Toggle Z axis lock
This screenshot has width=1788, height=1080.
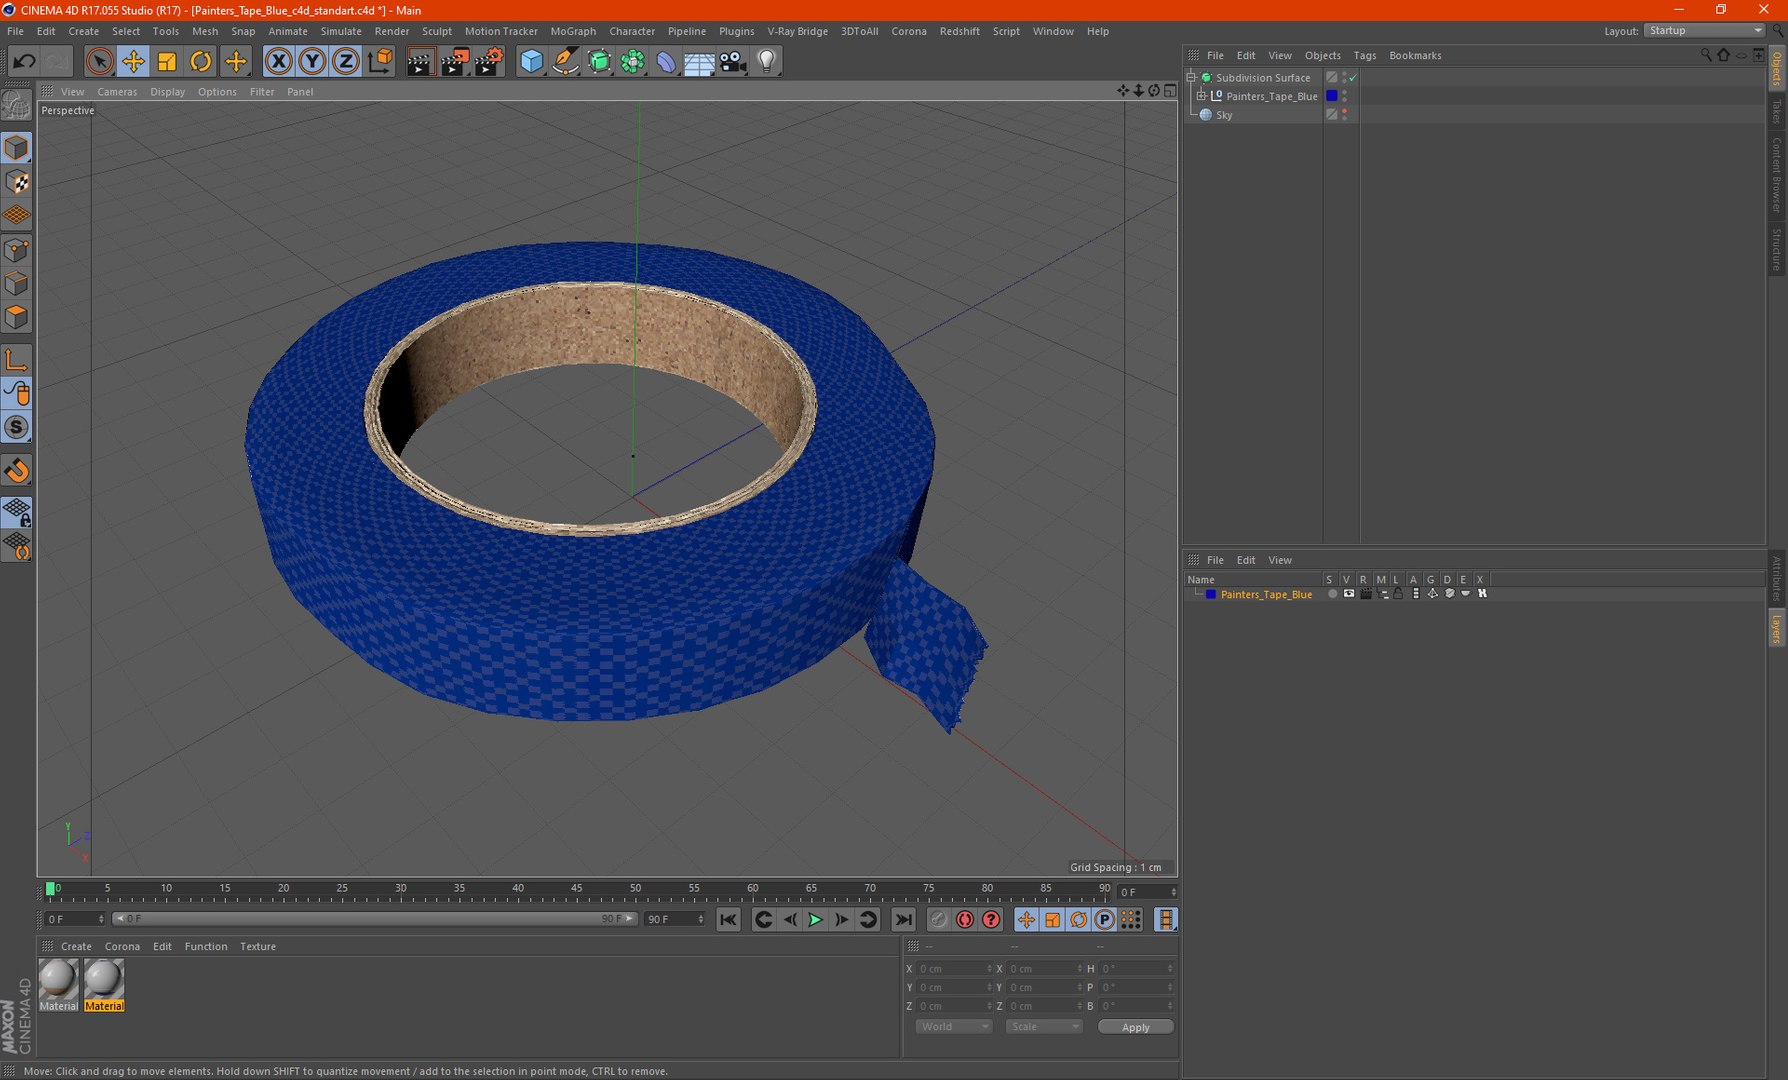click(x=346, y=61)
